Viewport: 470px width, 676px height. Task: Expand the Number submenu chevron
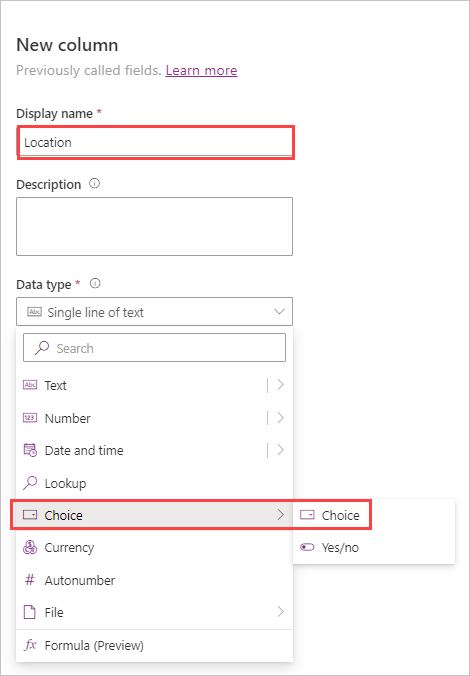click(280, 418)
